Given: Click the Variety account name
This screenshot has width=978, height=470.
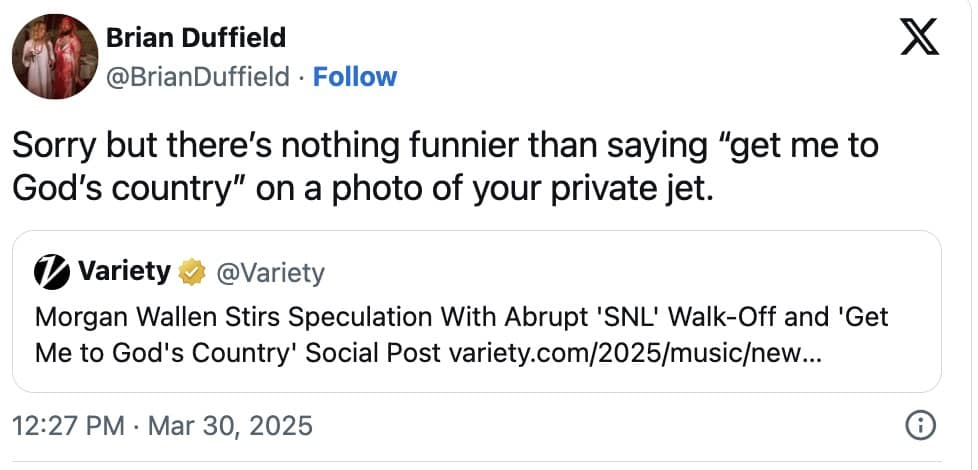Looking at the screenshot, I should pos(123,271).
